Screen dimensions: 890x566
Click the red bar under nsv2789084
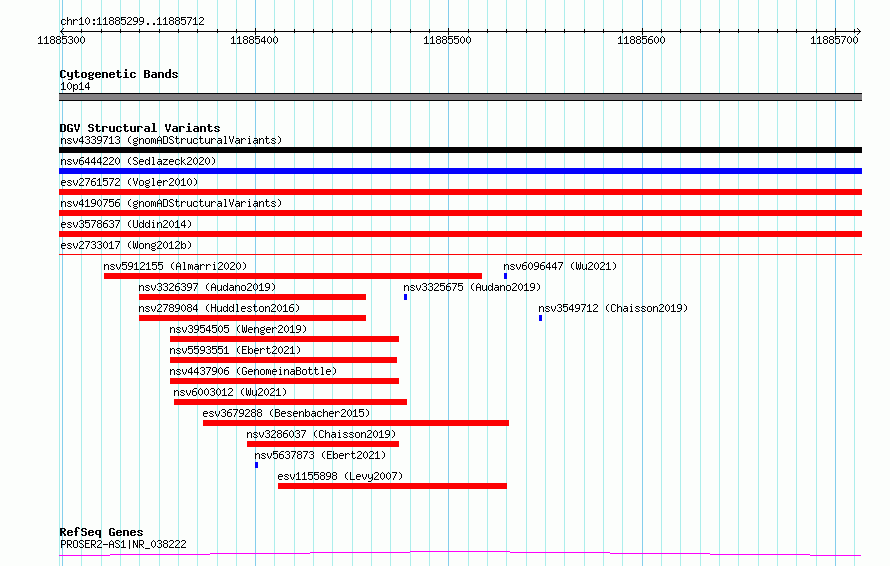click(253, 318)
